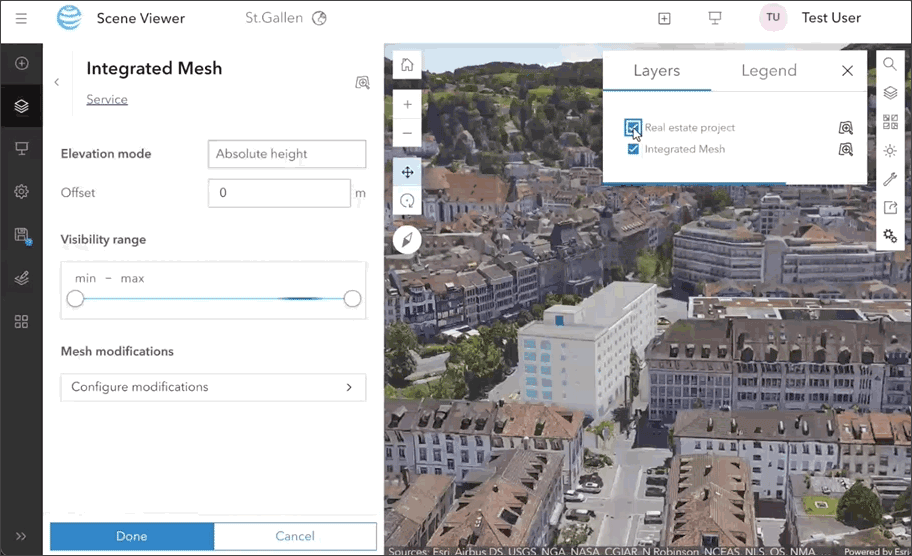Click the max visibility range slider handle
Screen dimensions: 912x556
click(352, 299)
